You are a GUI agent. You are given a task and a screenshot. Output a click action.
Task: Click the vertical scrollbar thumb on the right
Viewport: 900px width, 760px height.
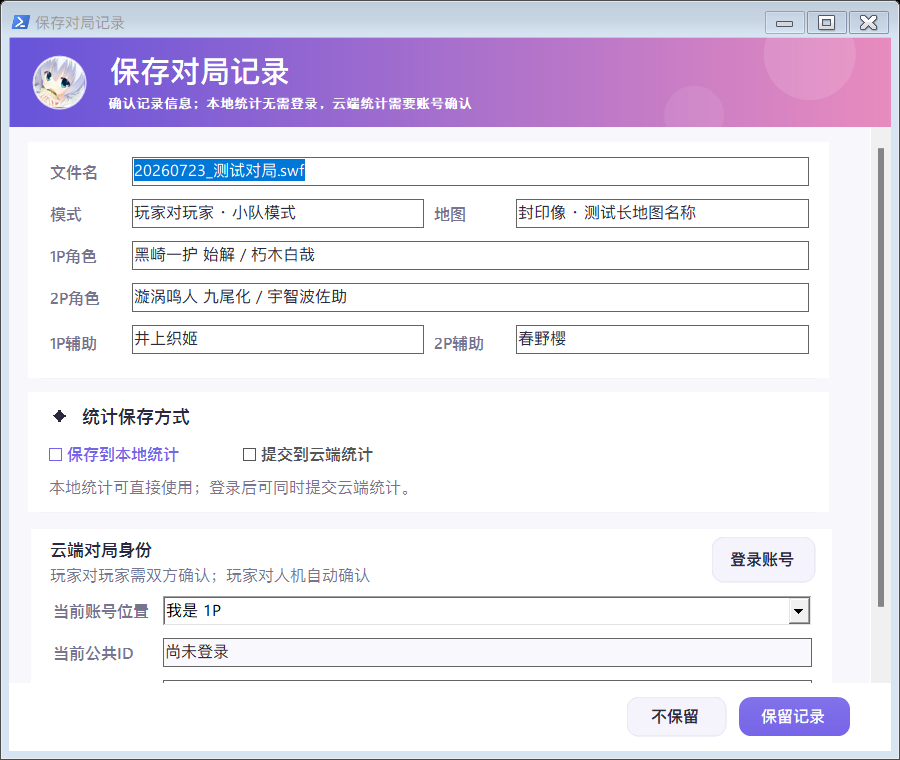pos(880,377)
